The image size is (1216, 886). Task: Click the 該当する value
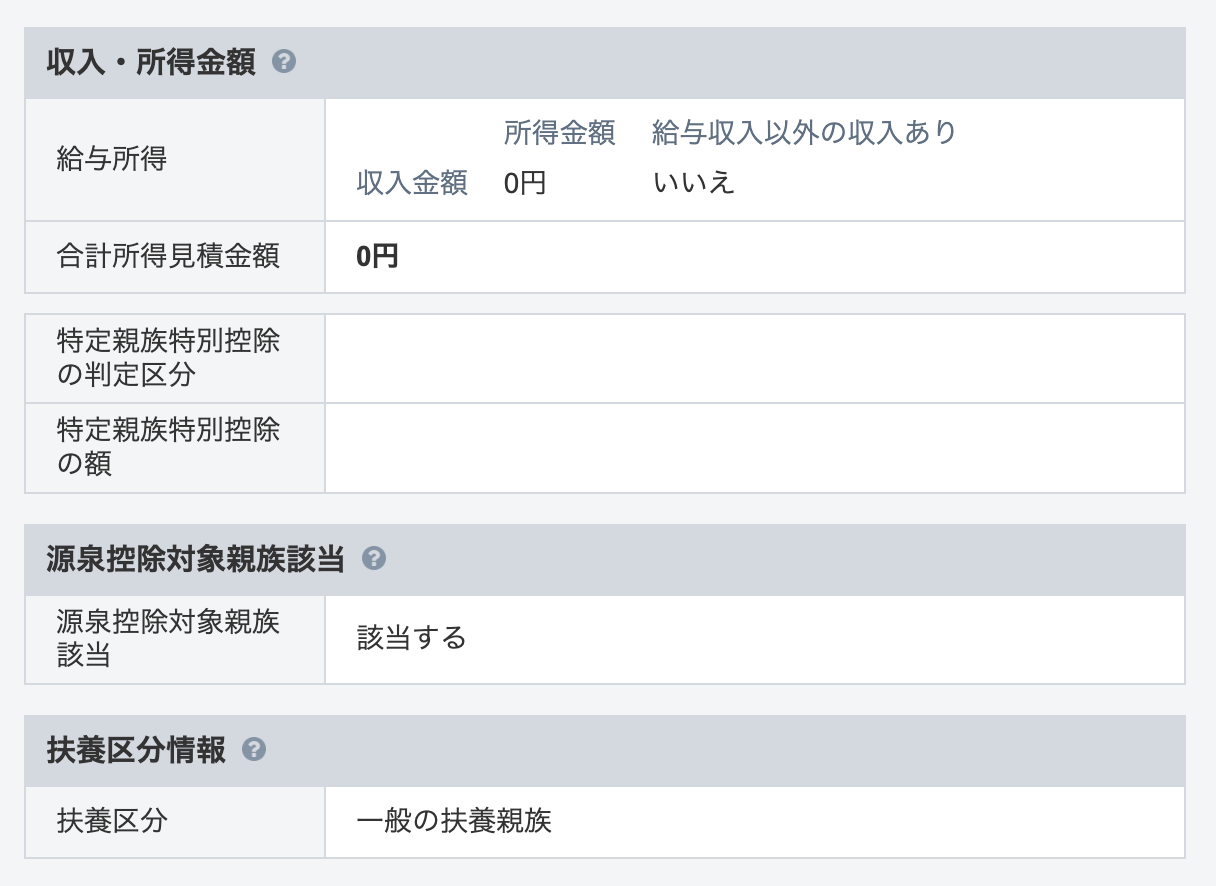(x=412, y=639)
